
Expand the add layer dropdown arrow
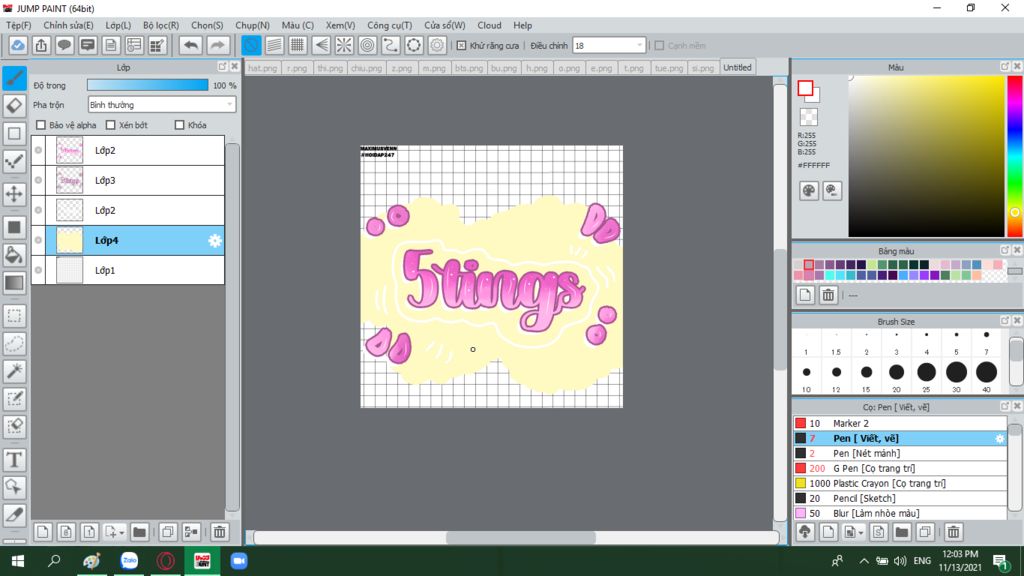pyautogui.click(x=121, y=533)
